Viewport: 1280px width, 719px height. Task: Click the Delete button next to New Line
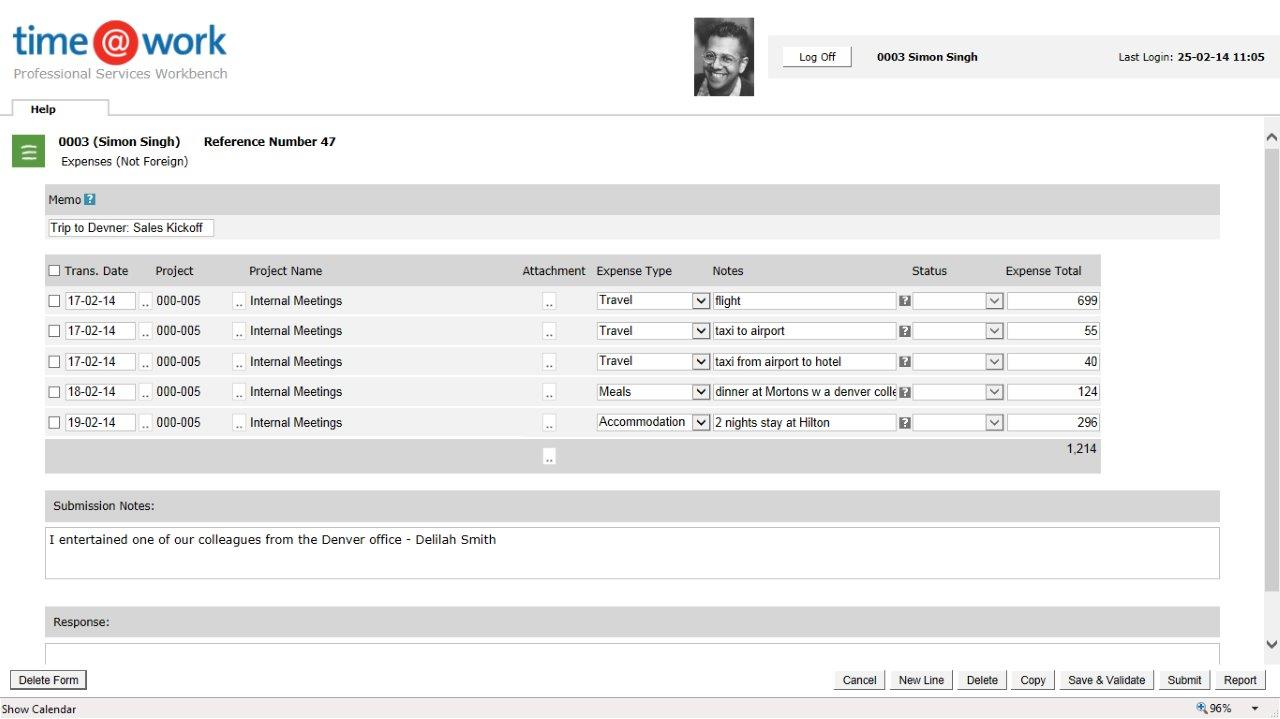pos(982,680)
